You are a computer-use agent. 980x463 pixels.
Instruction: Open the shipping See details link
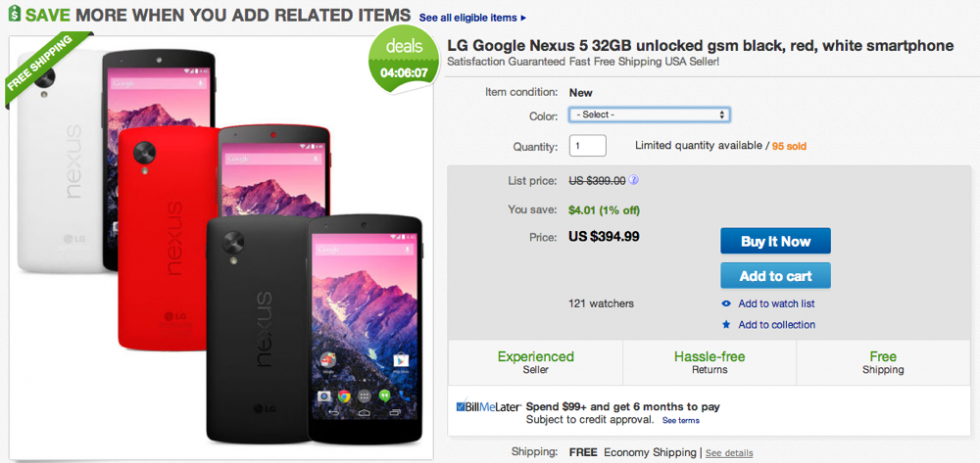pyautogui.click(x=729, y=454)
